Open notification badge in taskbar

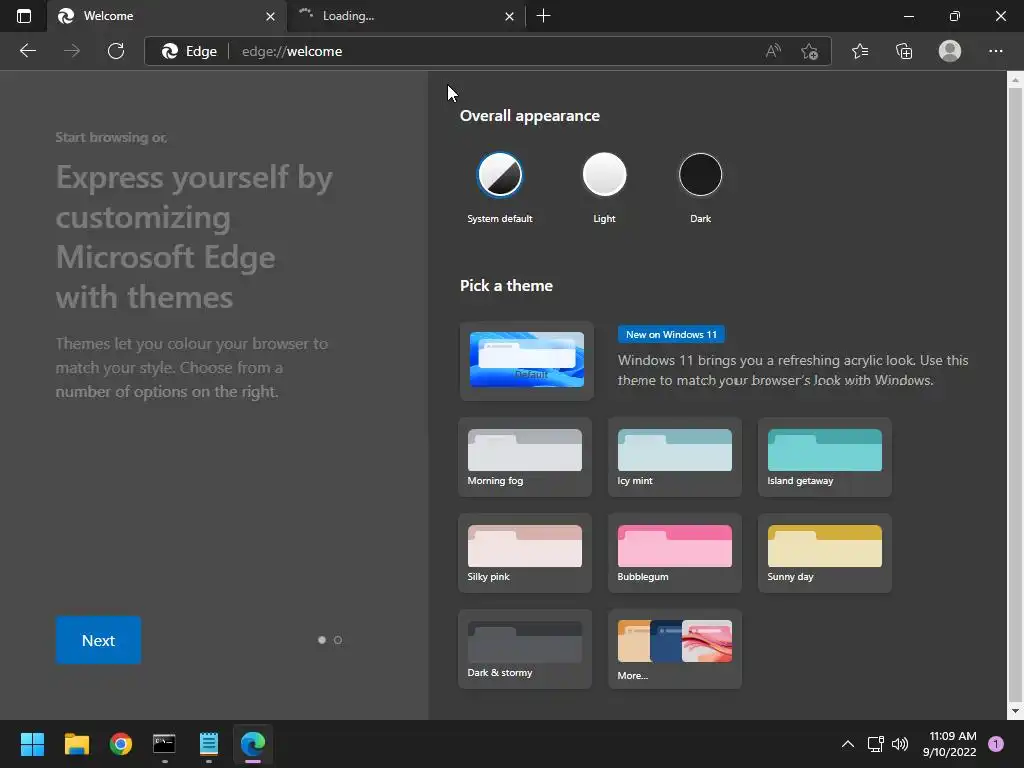(996, 744)
